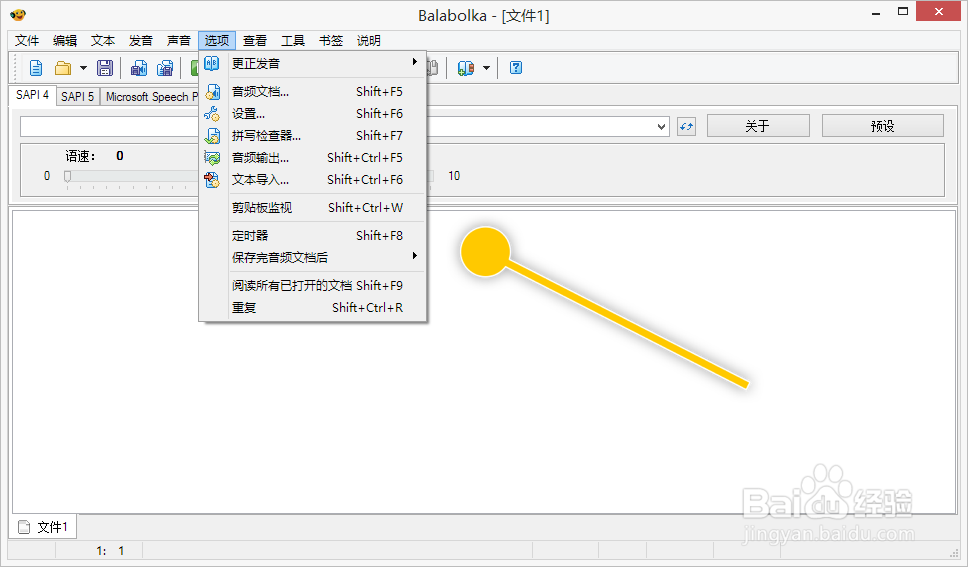
Task: Open the 发音 menu
Action: click(x=141, y=41)
